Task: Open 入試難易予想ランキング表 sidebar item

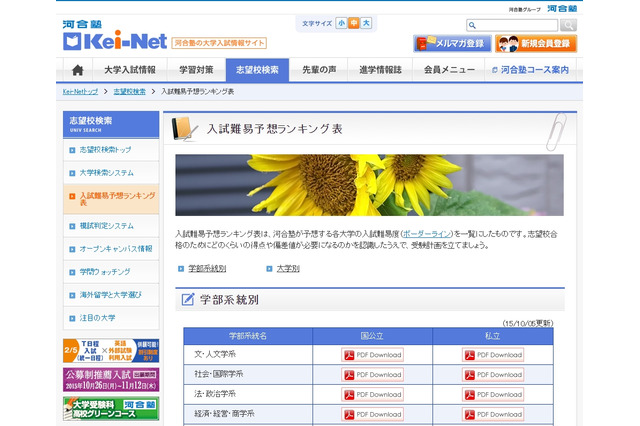Action: tap(111, 199)
